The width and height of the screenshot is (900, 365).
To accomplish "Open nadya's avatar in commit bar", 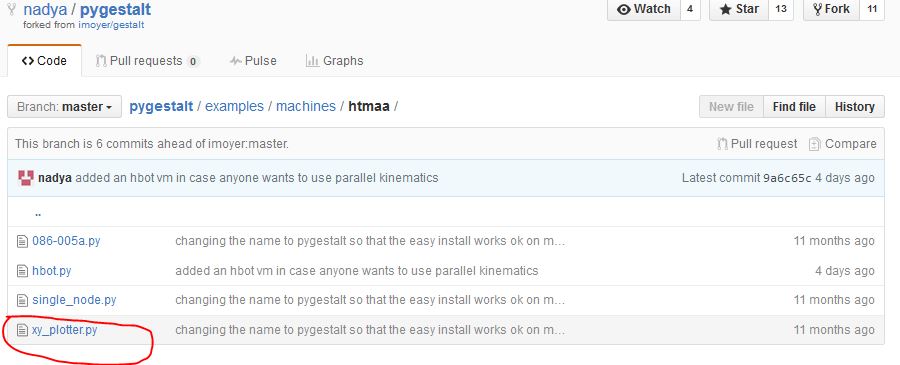I will click(26, 178).
